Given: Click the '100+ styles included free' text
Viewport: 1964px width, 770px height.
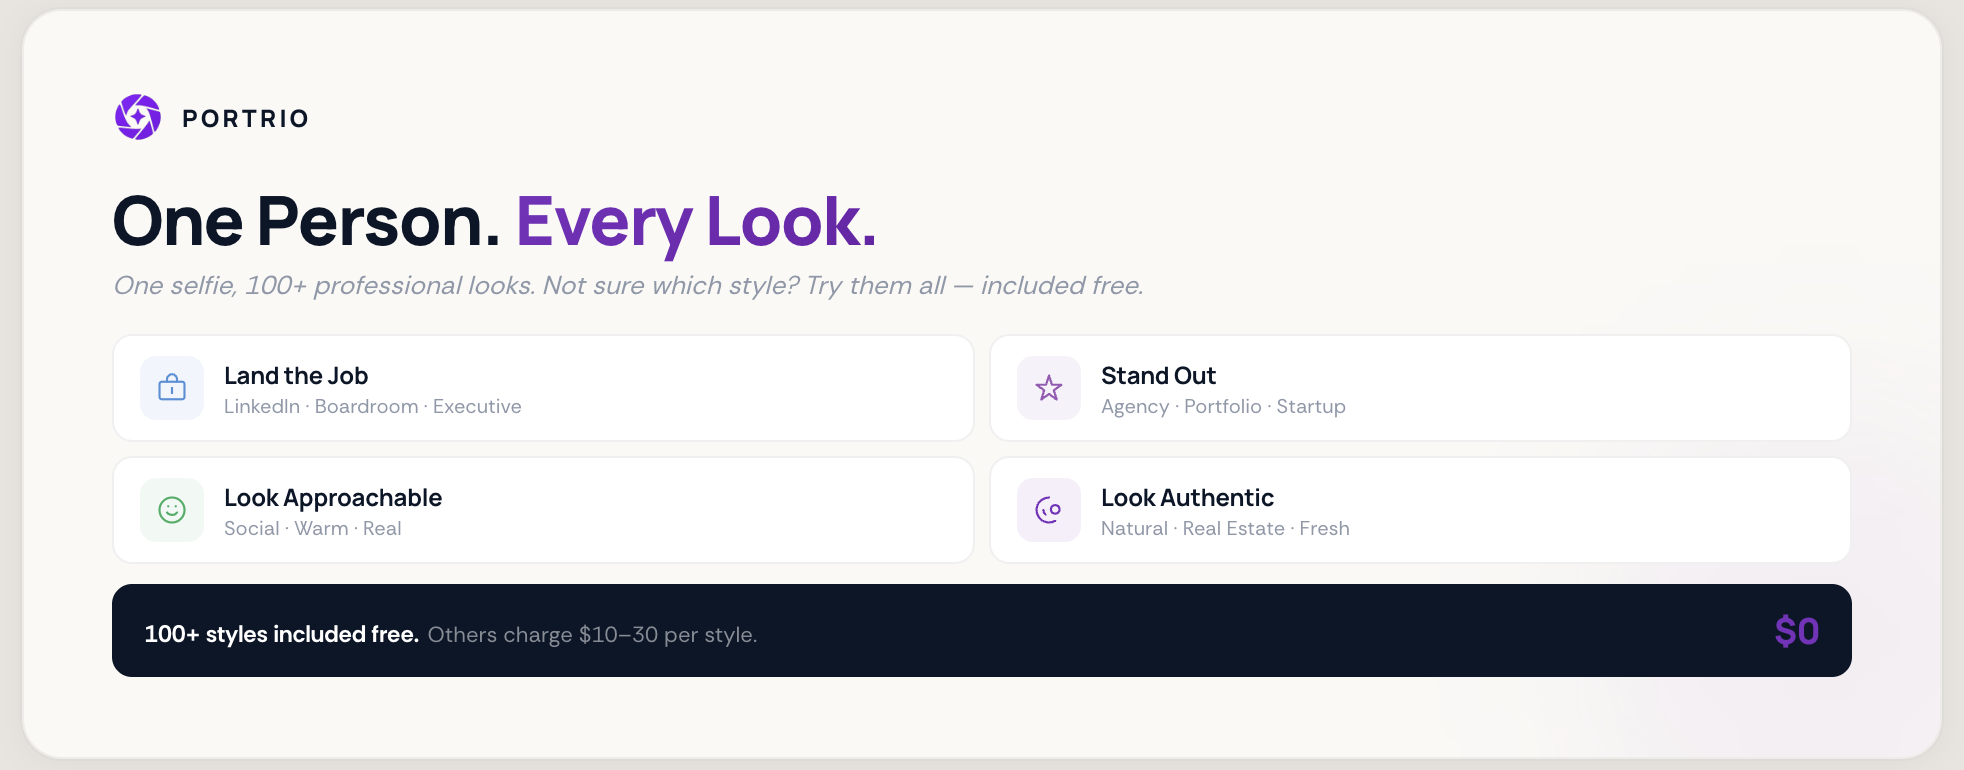Looking at the screenshot, I should (x=281, y=634).
